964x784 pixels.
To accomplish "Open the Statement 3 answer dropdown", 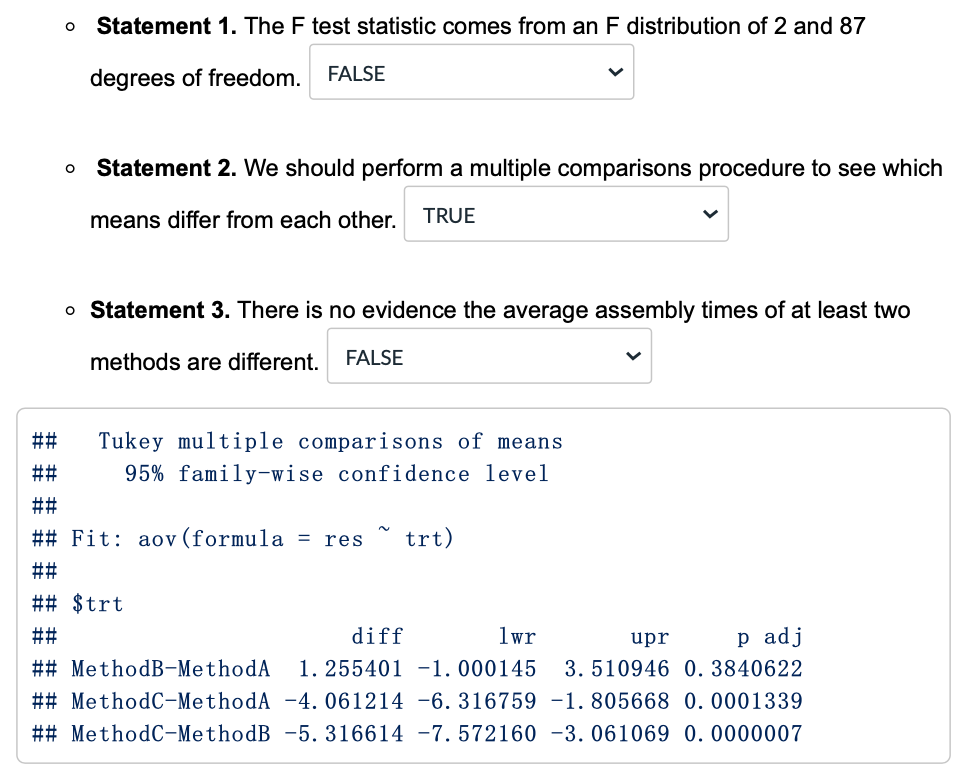I will coord(489,355).
